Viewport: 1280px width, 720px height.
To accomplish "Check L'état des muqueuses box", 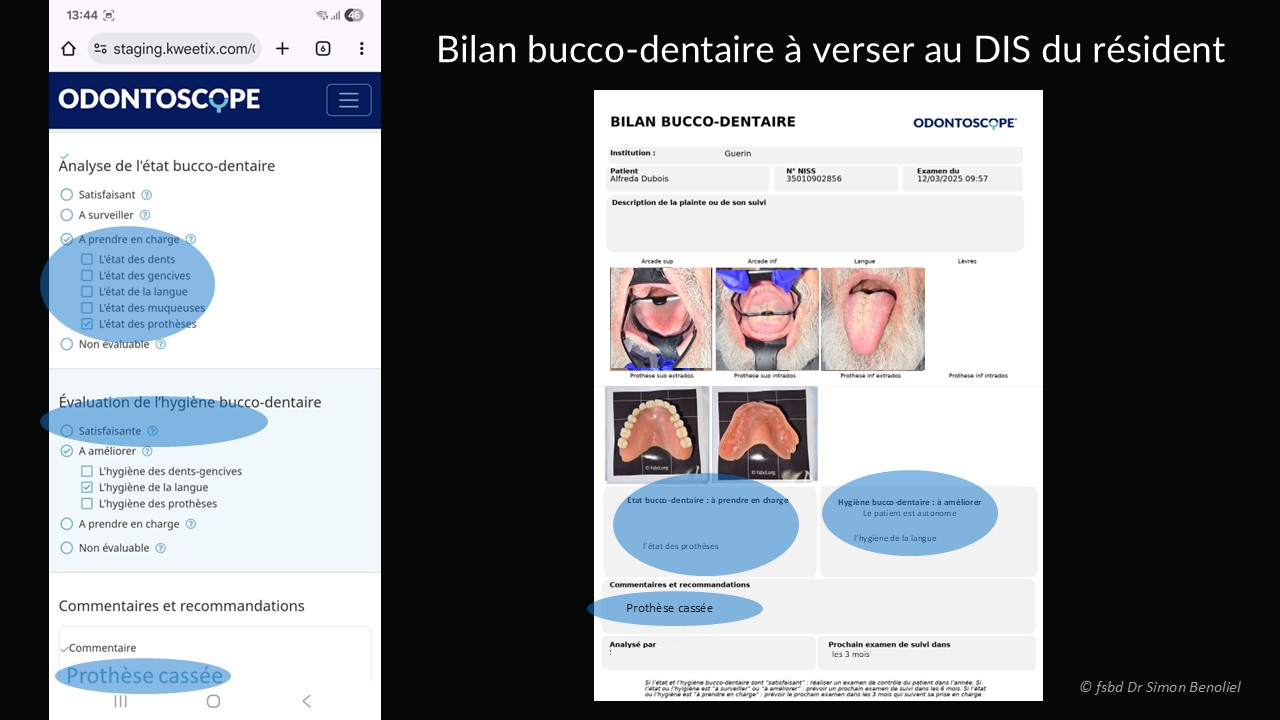I will pyautogui.click(x=87, y=308).
